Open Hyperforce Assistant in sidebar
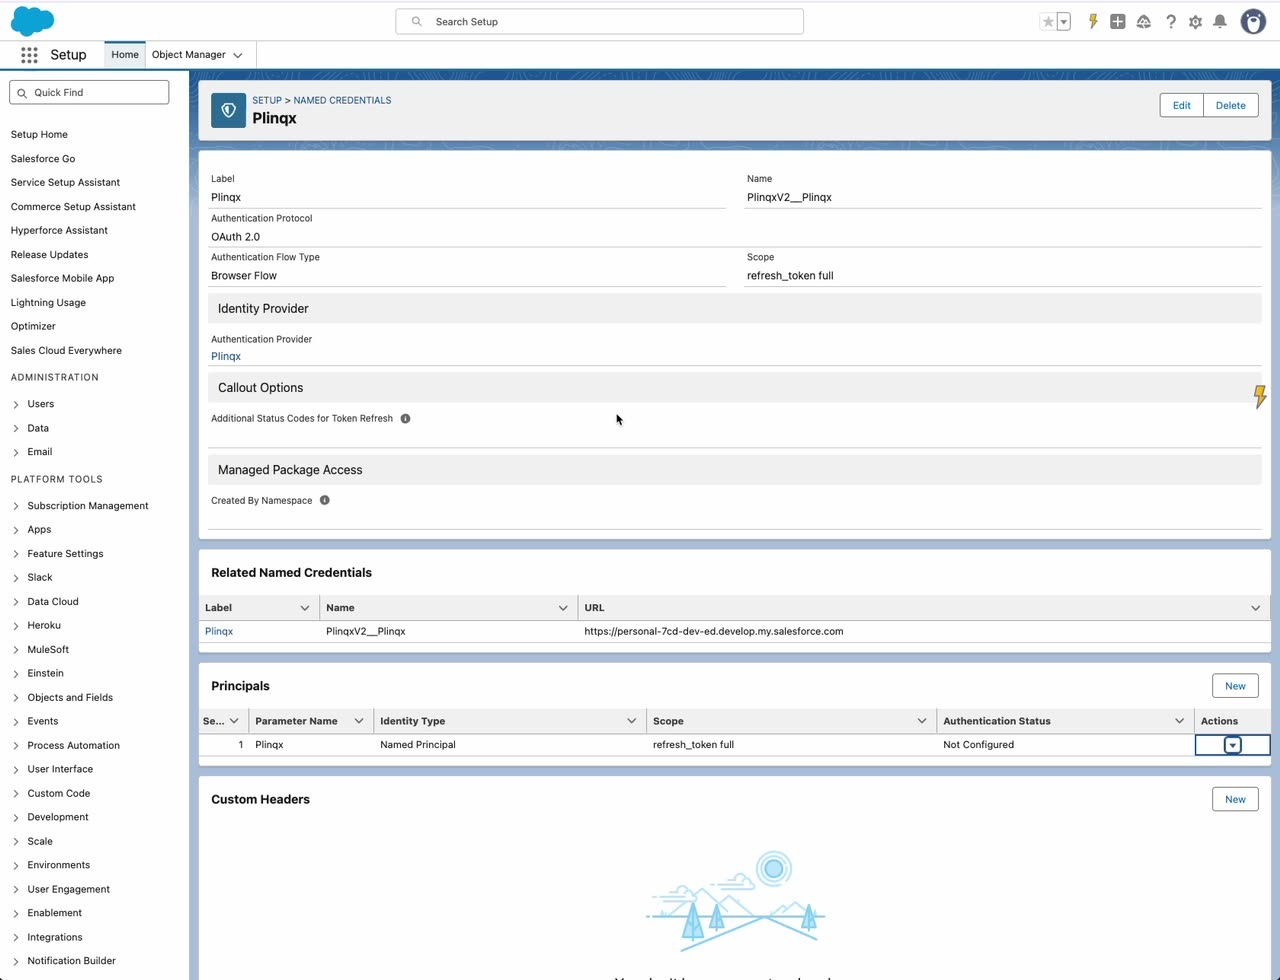Viewport: 1280px width, 980px height. (59, 230)
